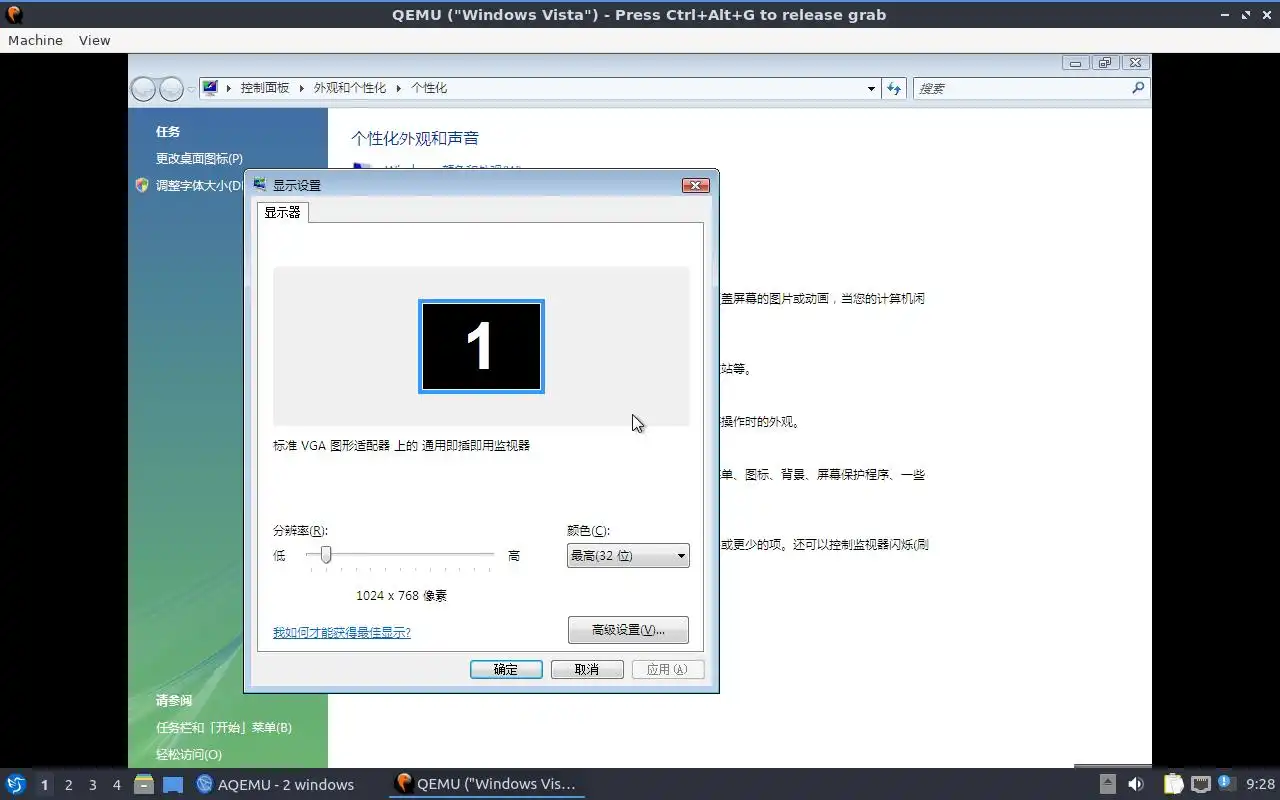Open the file manager taskbar icon
The height and width of the screenshot is (800, 1280).
[x=144, y=784]
